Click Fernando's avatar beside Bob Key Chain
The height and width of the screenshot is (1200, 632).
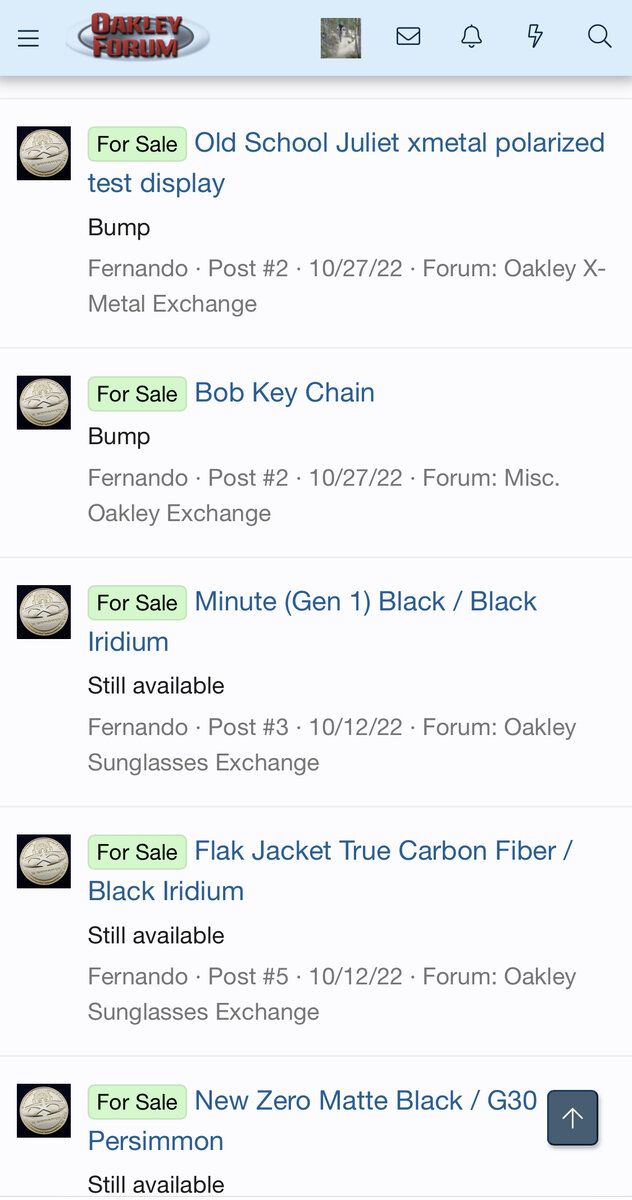[x=44, y=403]
